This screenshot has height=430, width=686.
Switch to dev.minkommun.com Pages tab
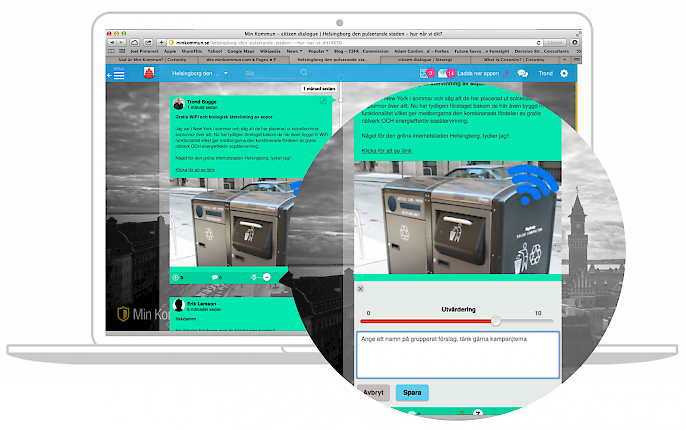pyautogui.click(x=244, y=59)
